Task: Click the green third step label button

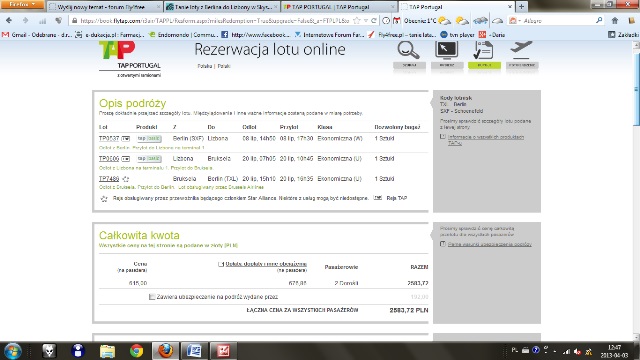Action: pos(484,65)
